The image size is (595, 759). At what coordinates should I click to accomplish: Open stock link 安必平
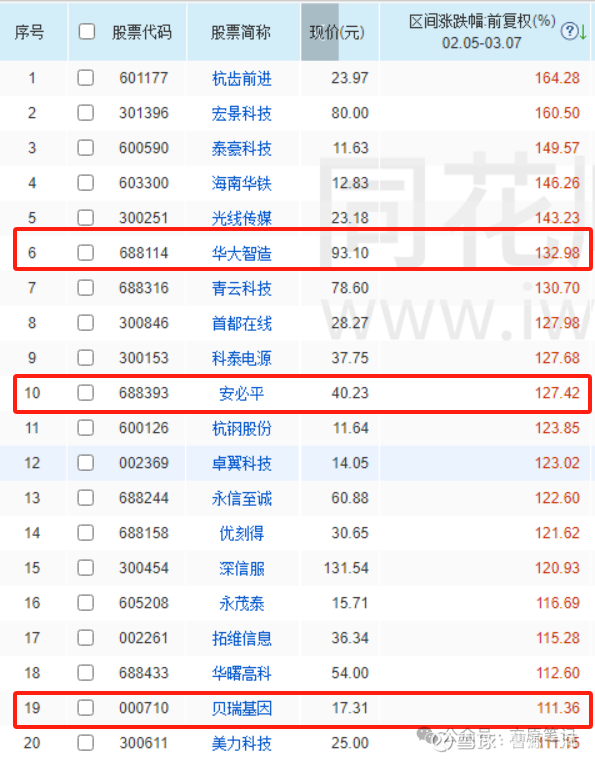pyautogui.click(x=242, y=393)
